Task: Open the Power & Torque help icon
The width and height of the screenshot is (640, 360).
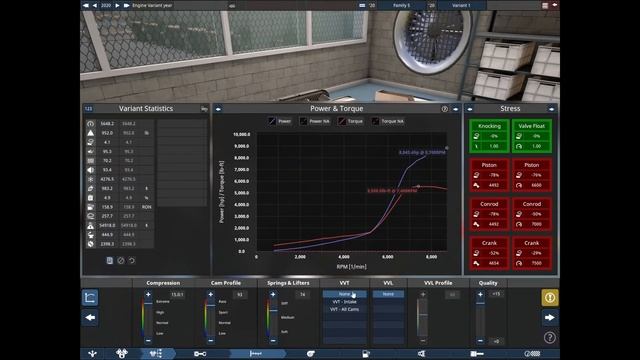Action: (444, 109)
